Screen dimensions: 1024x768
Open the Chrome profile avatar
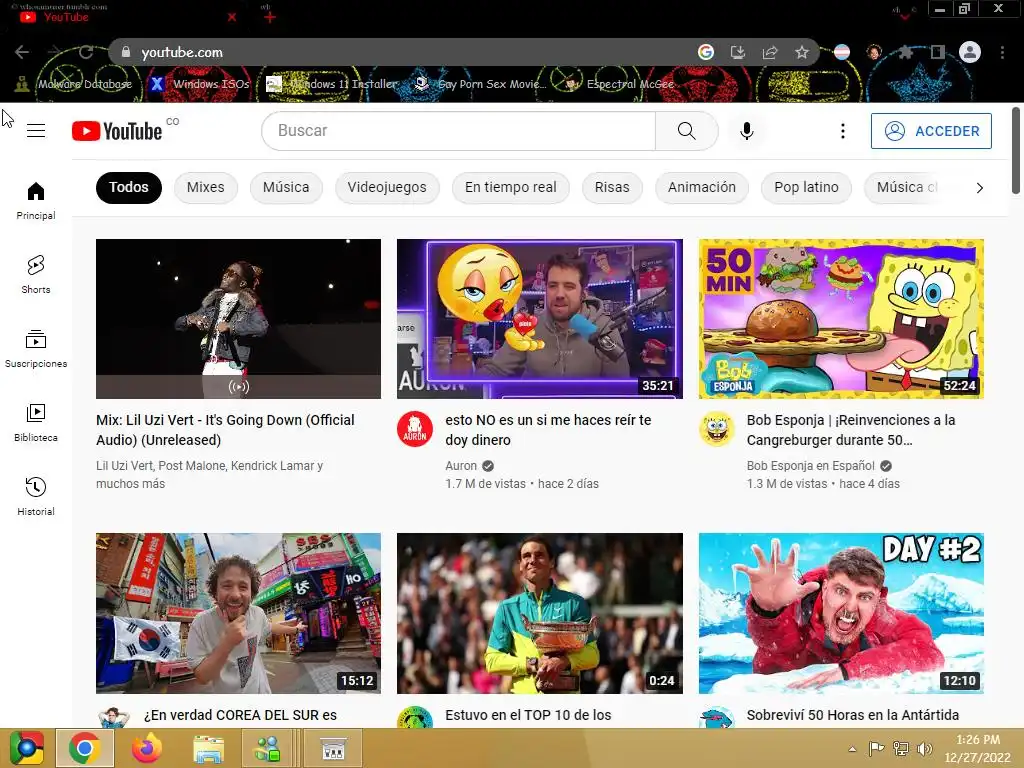[x=970, y=52]
